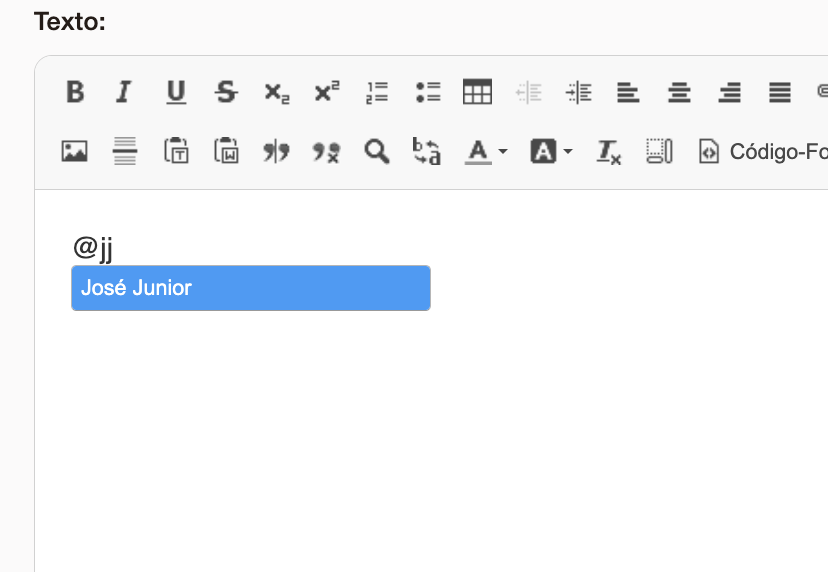The height and width of the screenshot is (572, 828).
Task: Toggle underline formatting
Action: click(x=176, y=93)
